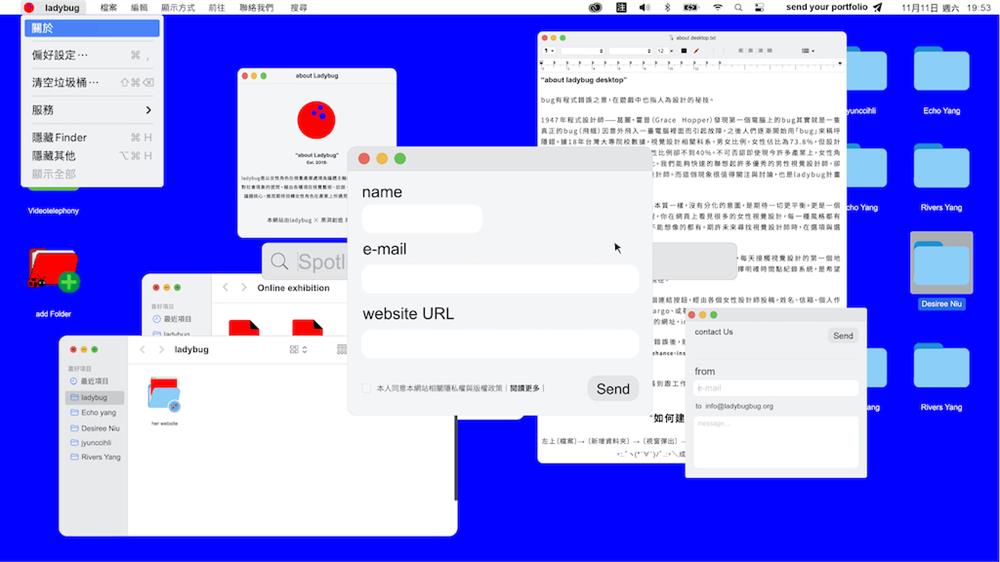Open the 檔案 menu in the menu bar
This screenshot has width=1000, height=562.
(108, 8)
